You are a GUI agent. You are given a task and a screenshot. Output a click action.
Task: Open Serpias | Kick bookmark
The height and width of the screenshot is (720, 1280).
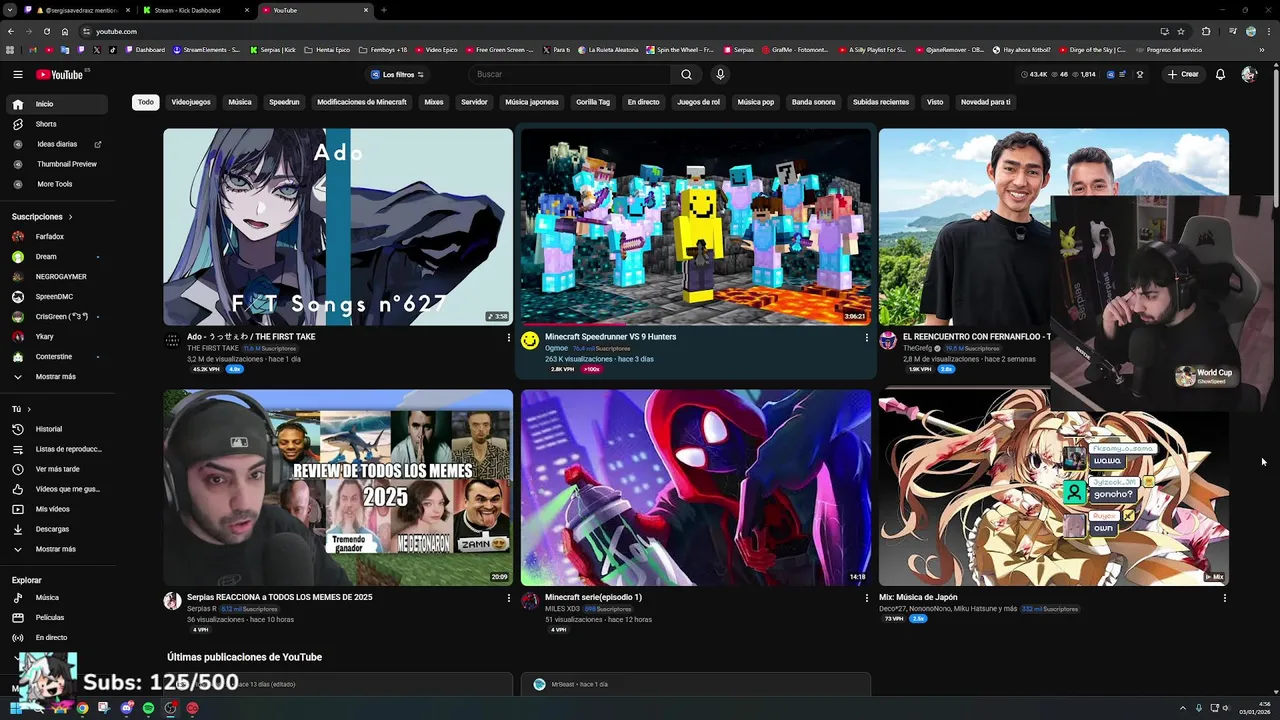tap(272, 49)
